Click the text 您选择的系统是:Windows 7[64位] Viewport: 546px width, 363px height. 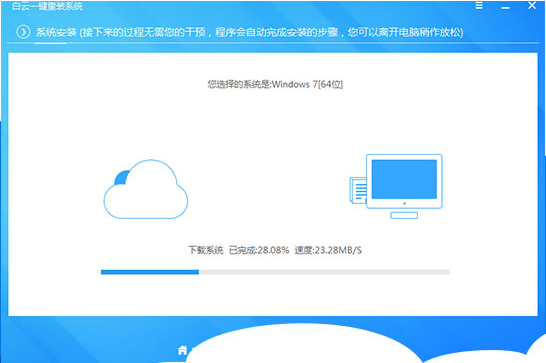click(x=275, y=84)
